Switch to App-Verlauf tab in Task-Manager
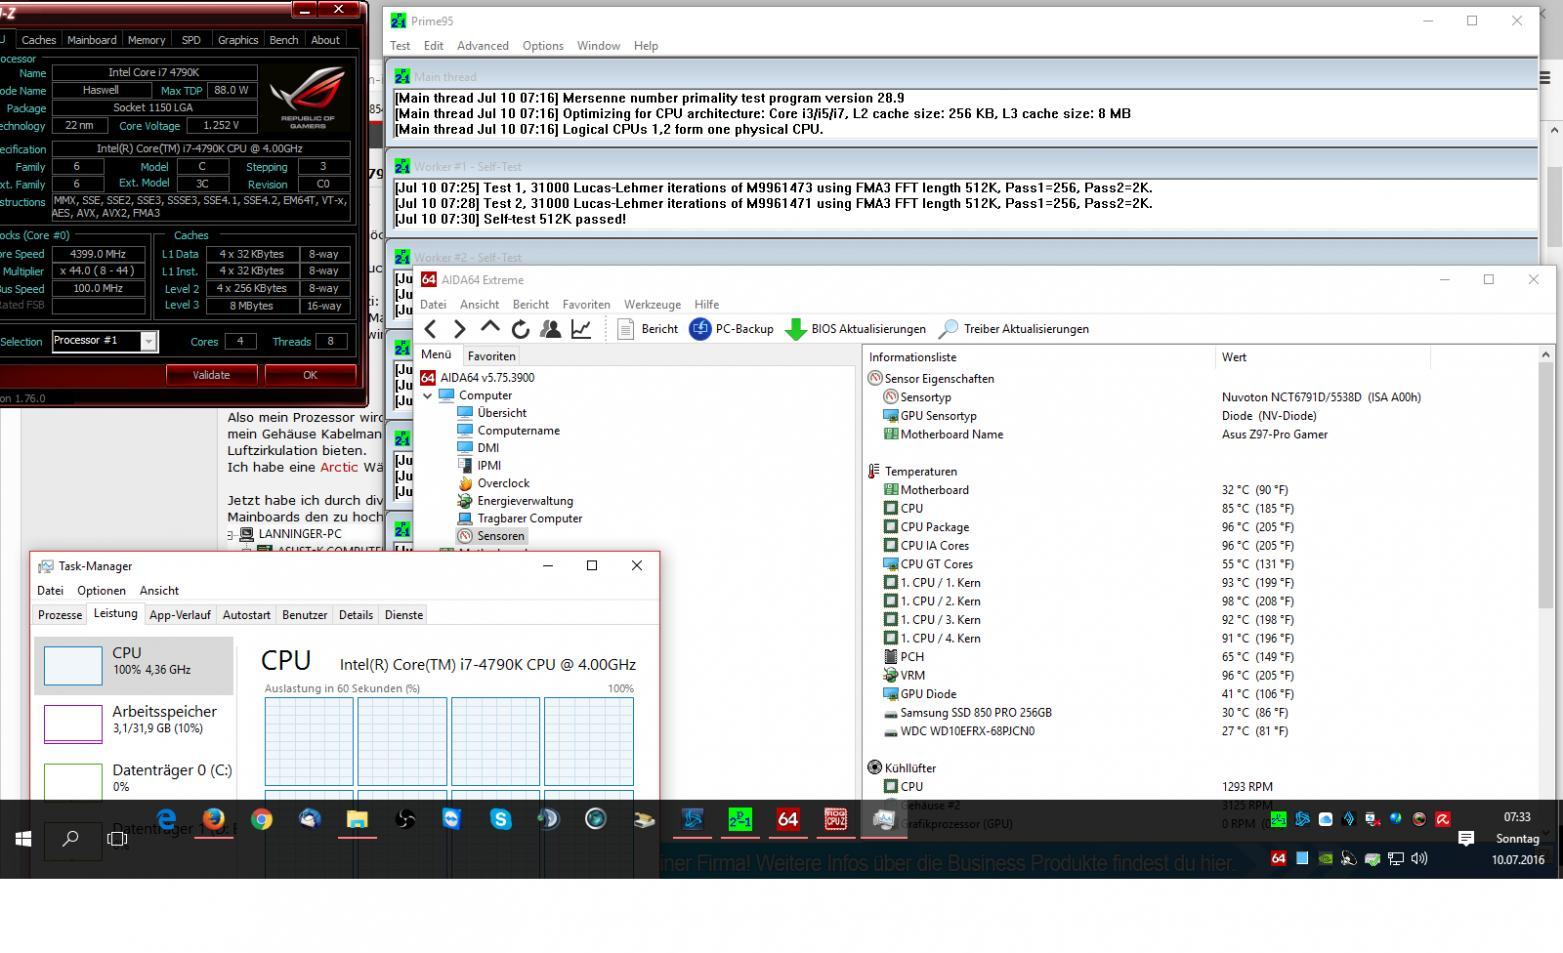1563x953 pixels. coord(180,615)
